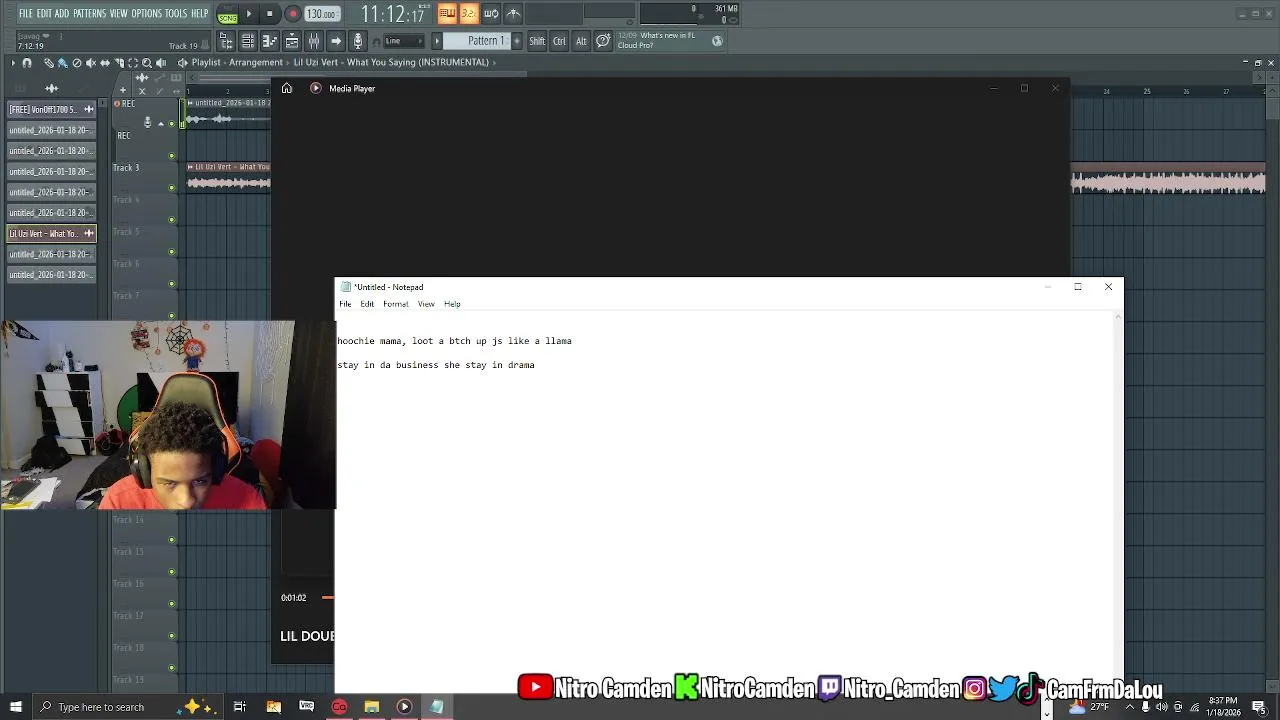Mute the Track 3 green LED
Image resolution: width=1280 pixels, height=720 pixels.
point(172,187)
